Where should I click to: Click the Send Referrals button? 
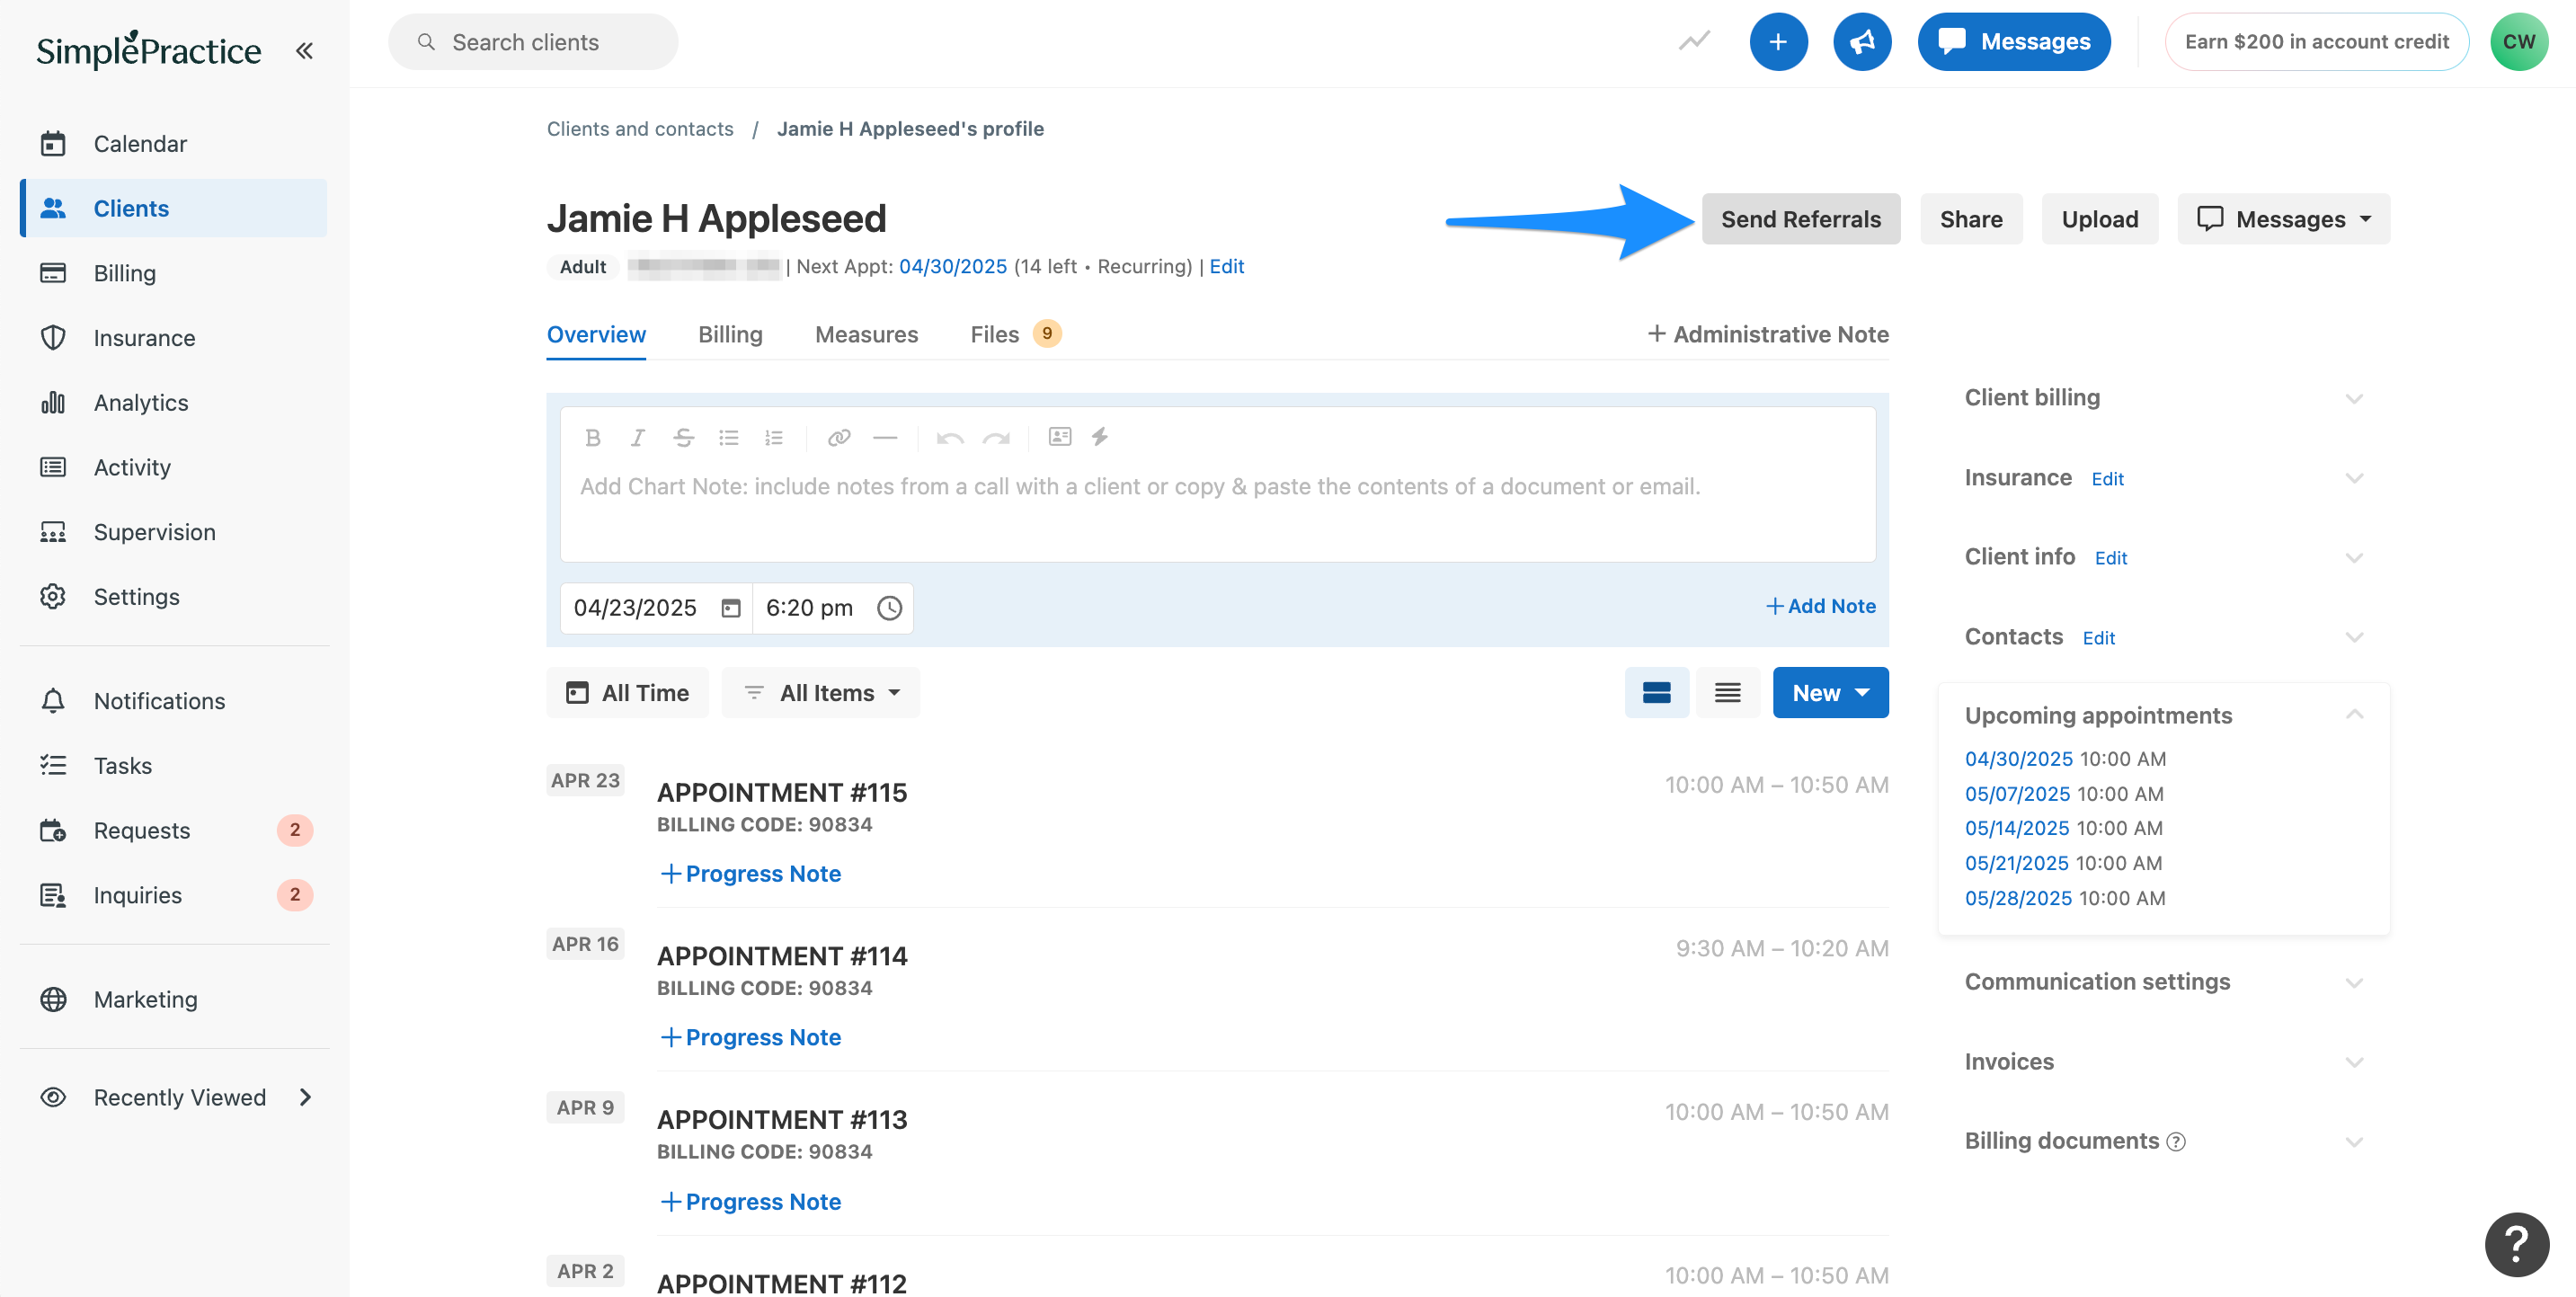coord(1800,219)
